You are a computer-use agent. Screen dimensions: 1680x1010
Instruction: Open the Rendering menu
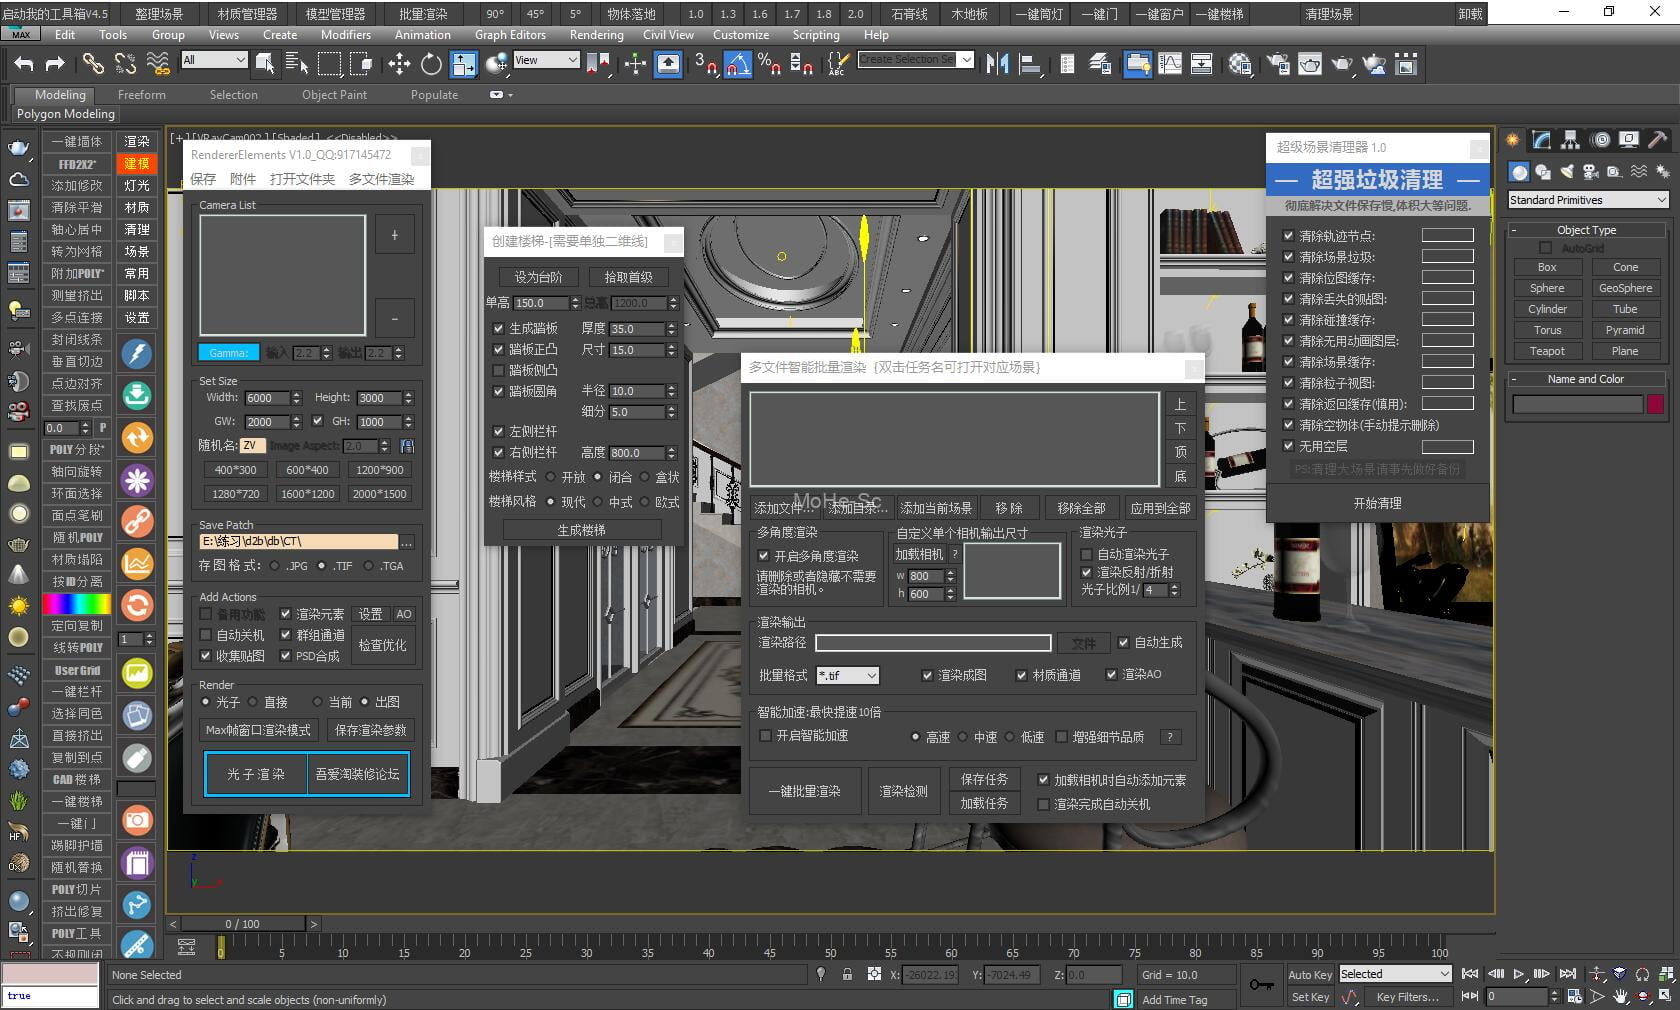[595, 35]
